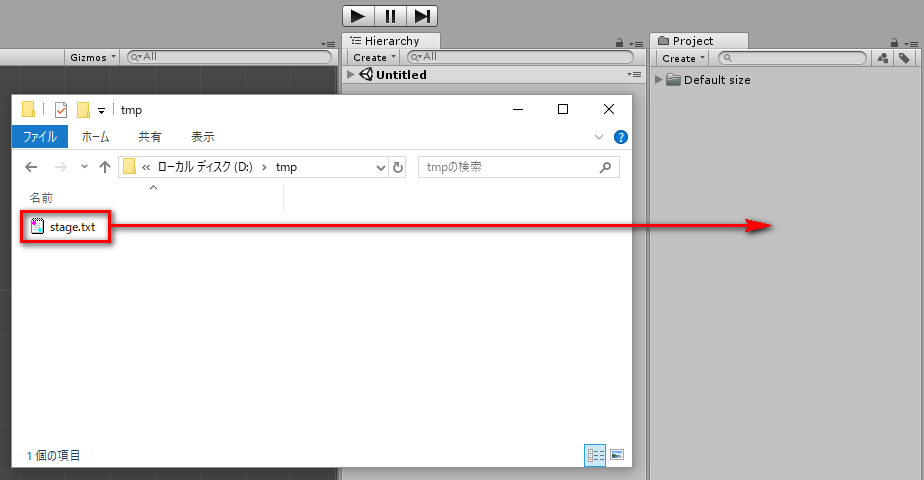This screenshot has height=480, width=924.
Task: Click ローカル ディスク (D:) in address bar
Action: (205, 167)
